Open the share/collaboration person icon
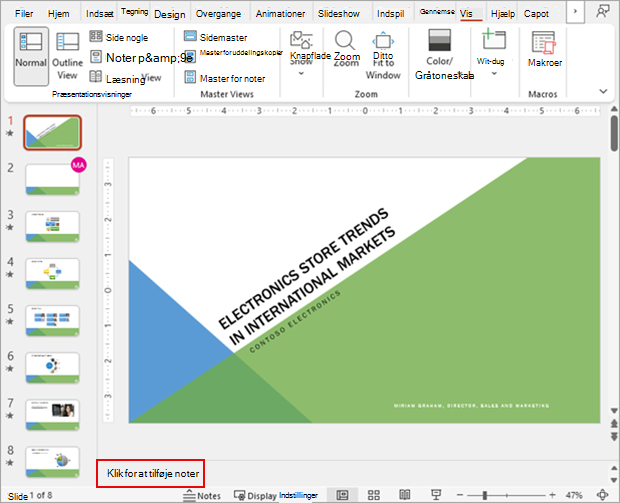The width and height of the screenshot is (620, 503). [602, 12]
